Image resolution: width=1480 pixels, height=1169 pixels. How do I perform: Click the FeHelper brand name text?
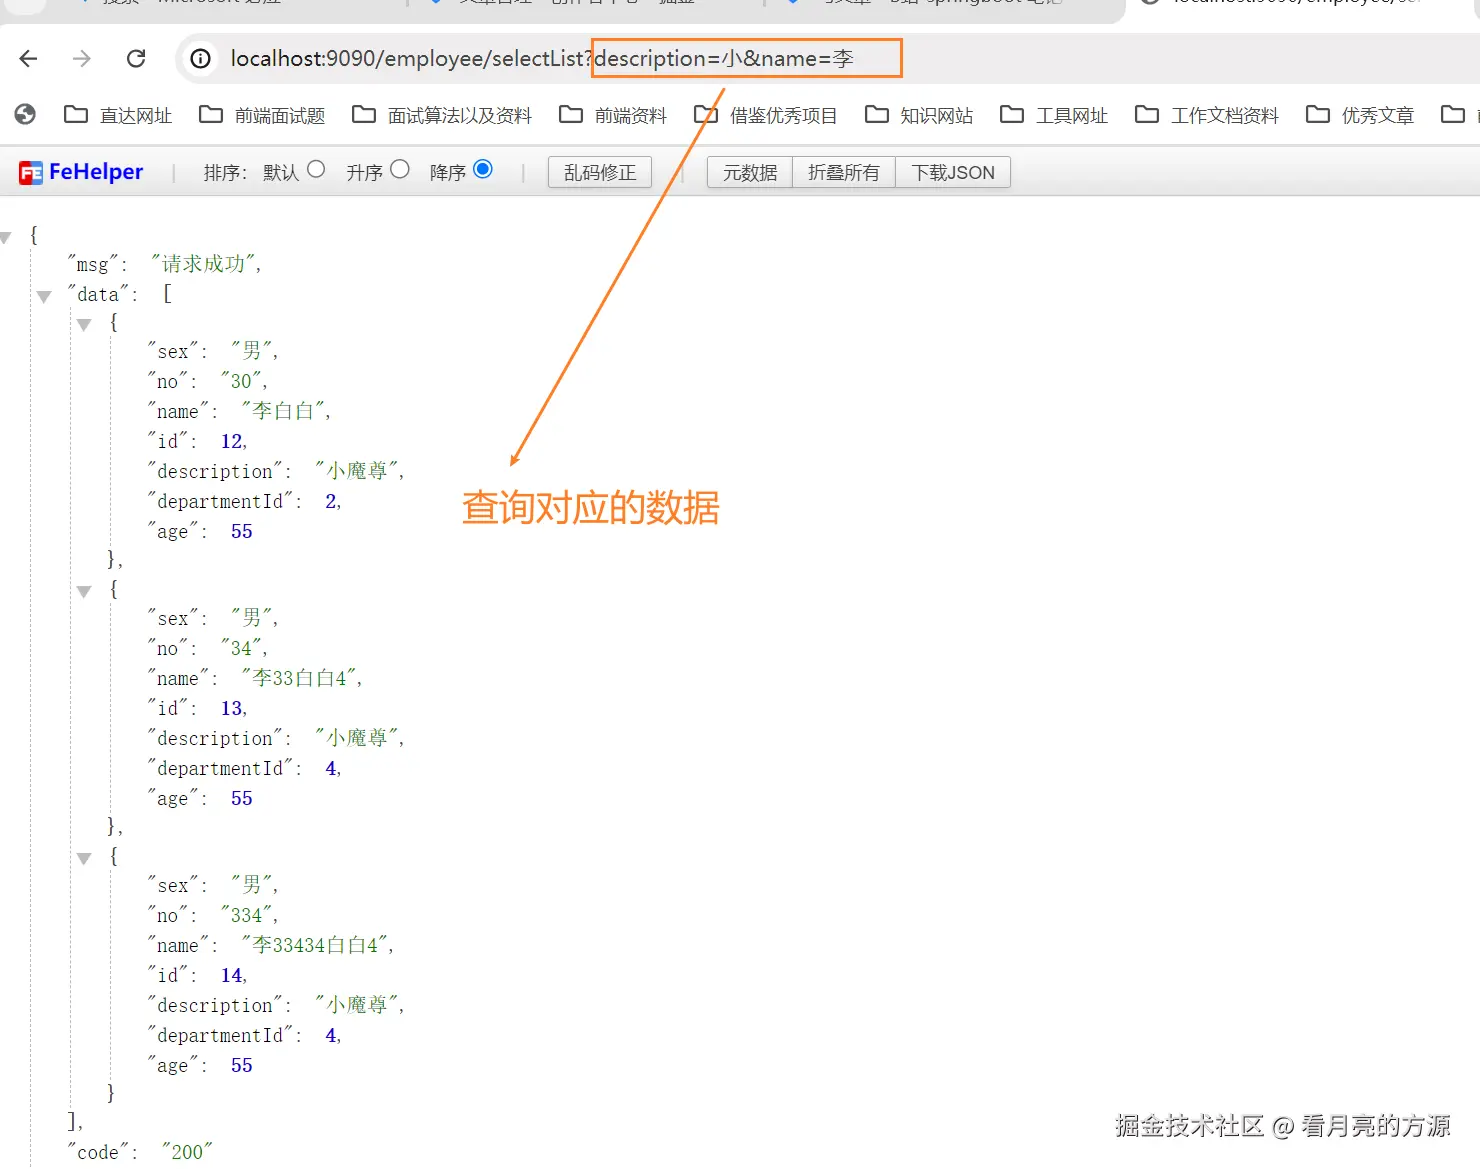click(96, 172)
